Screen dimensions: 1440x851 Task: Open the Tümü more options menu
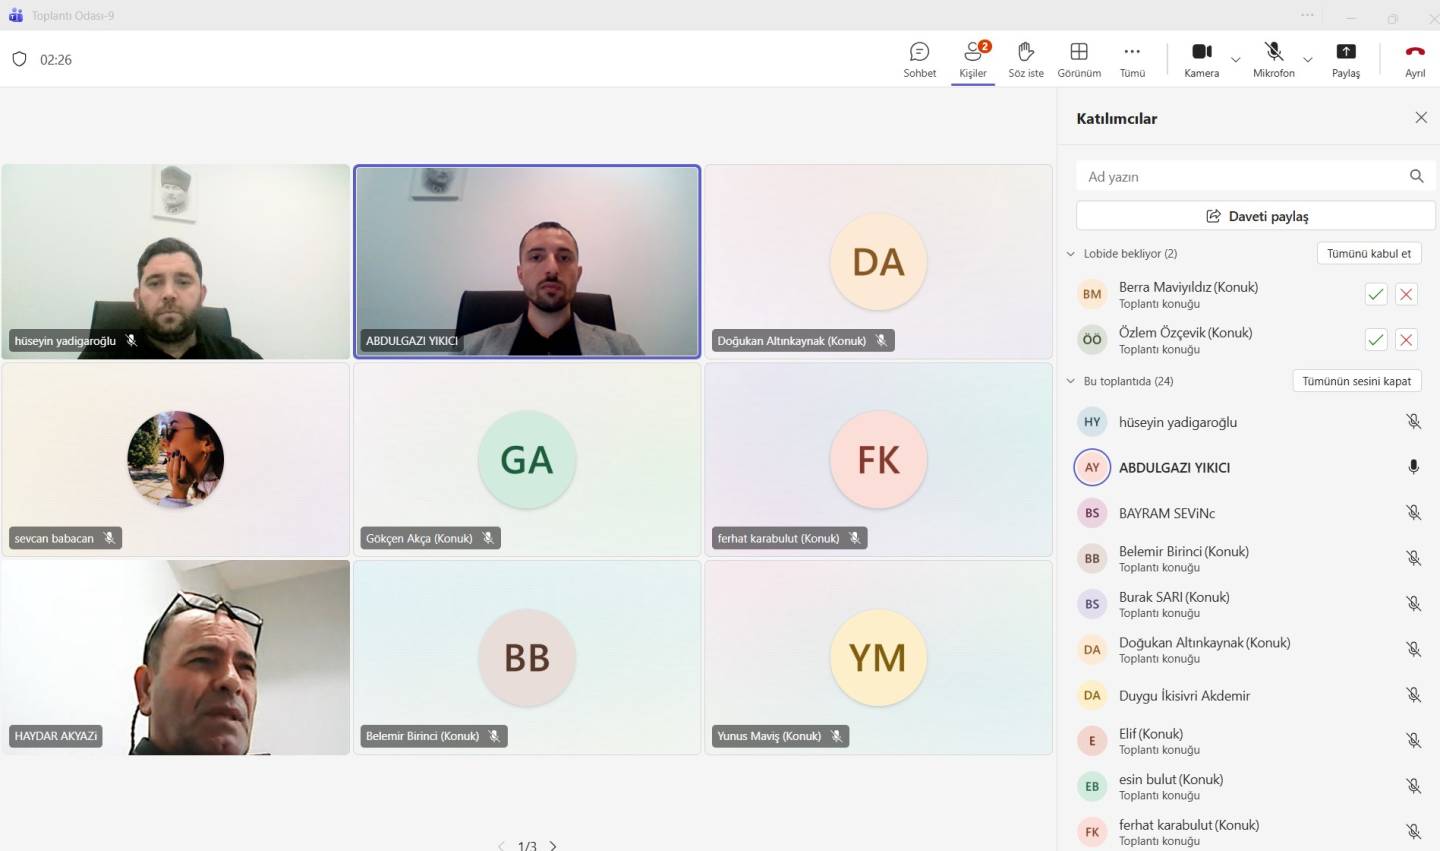(x=1132, y=59)
